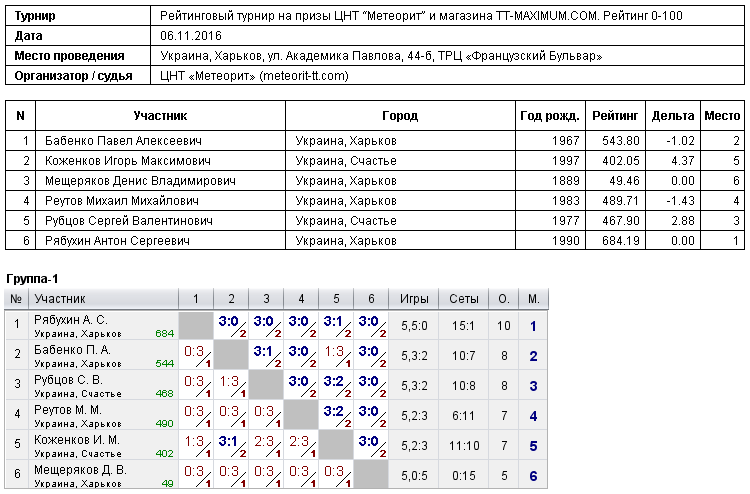This screenshot has height=494, width=750.
Task: Select participant "Бабенко Павел Алексеевич"
Action: point(123,141)
